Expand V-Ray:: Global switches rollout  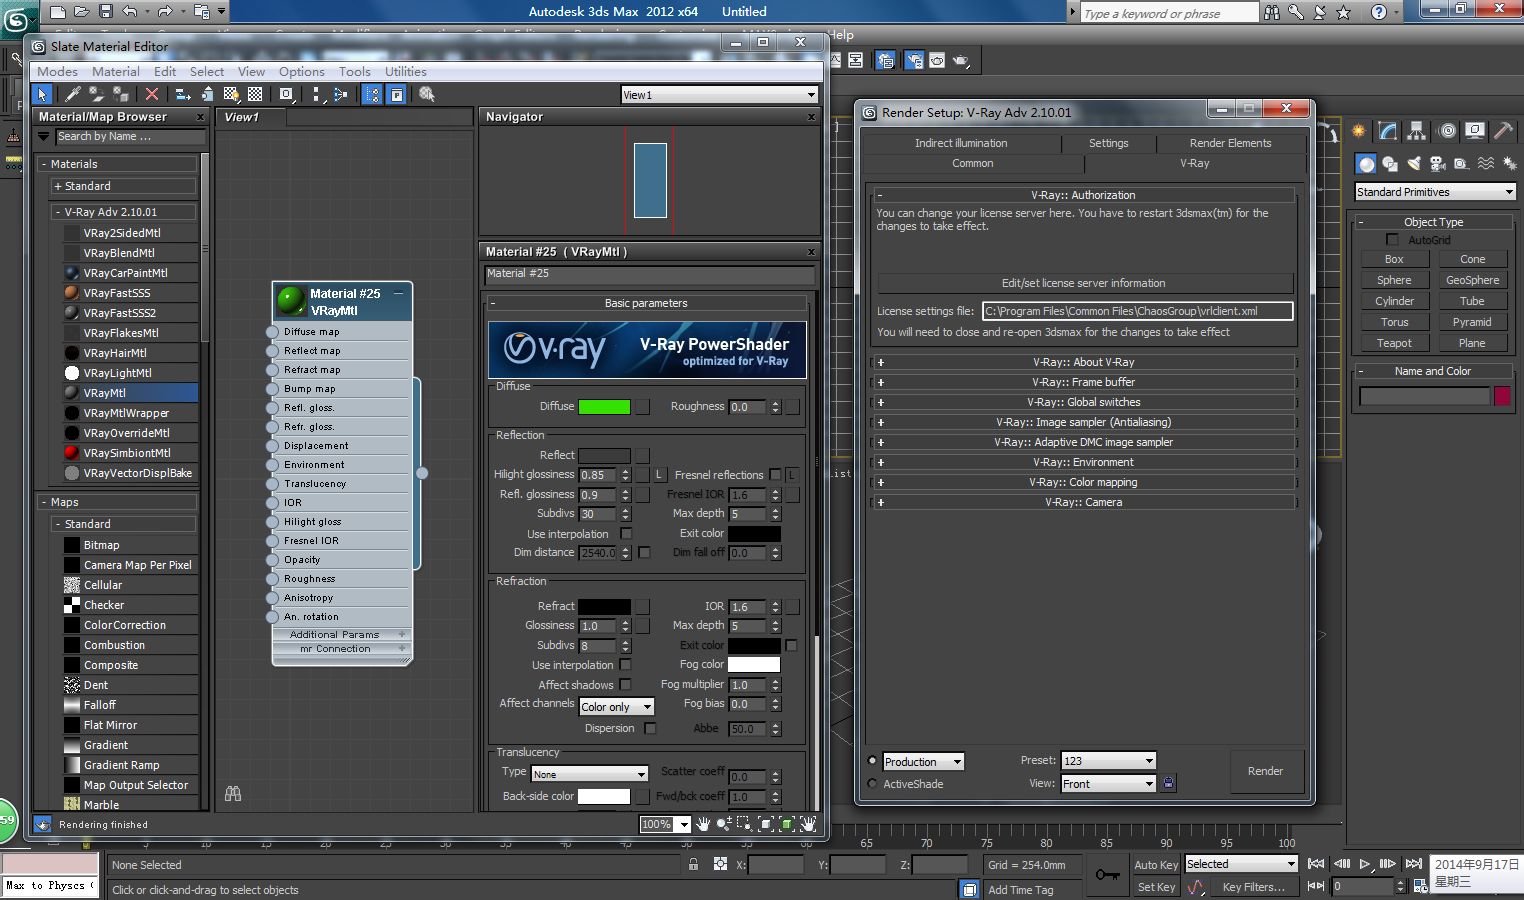[x=1085, y=402]
